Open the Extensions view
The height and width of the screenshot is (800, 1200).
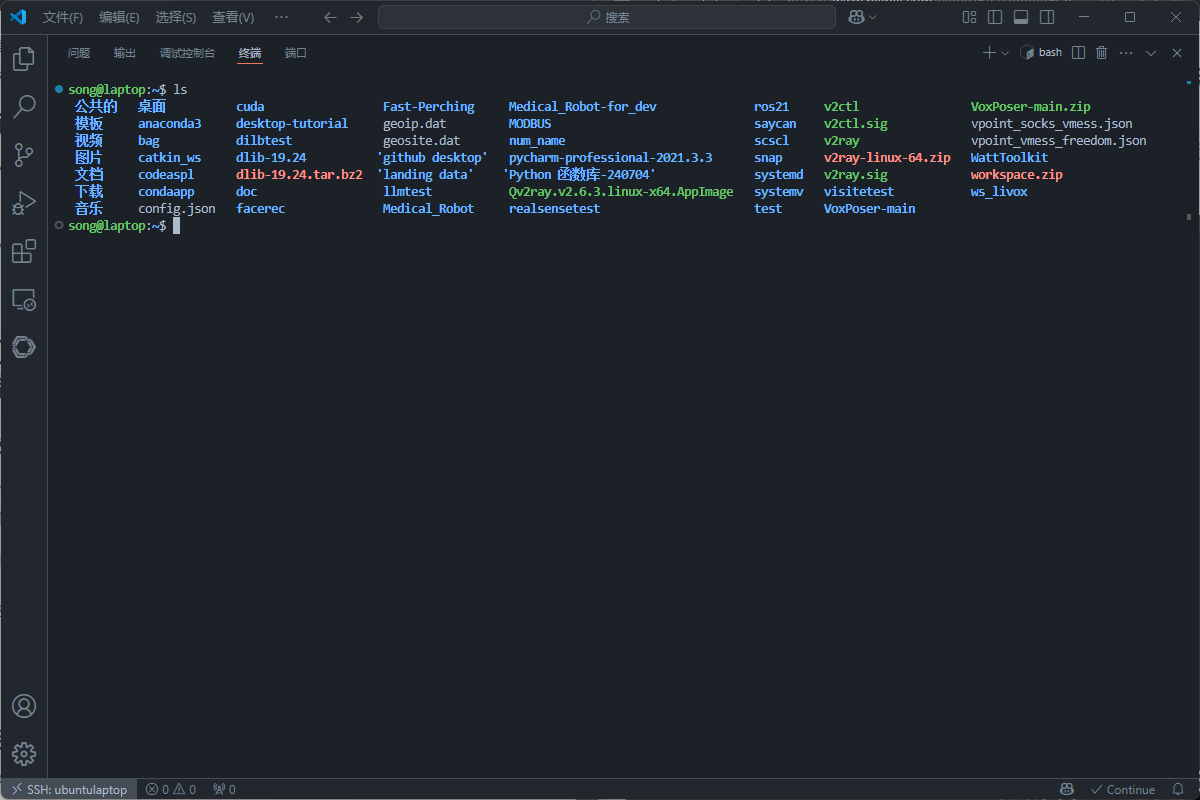[24, 251]
